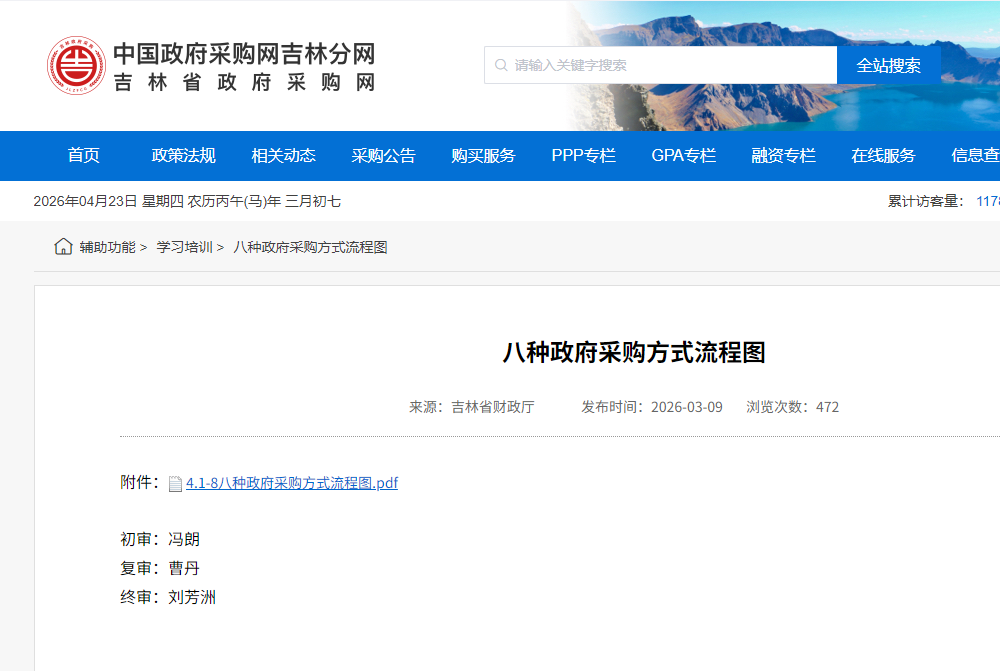This screenshot has height=671, width=1000.
Task: Click inside the keyword search input box
Action: [x=660, y=64]
